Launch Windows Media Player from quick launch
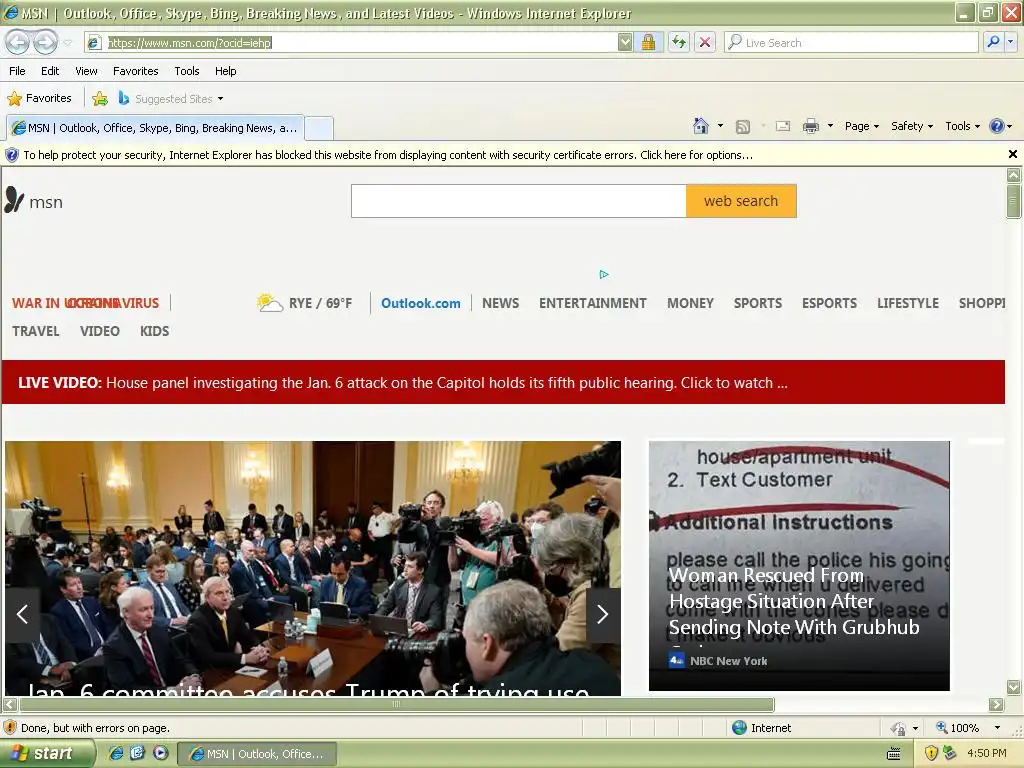This screenshot has height=768, width=1024. 160,753
